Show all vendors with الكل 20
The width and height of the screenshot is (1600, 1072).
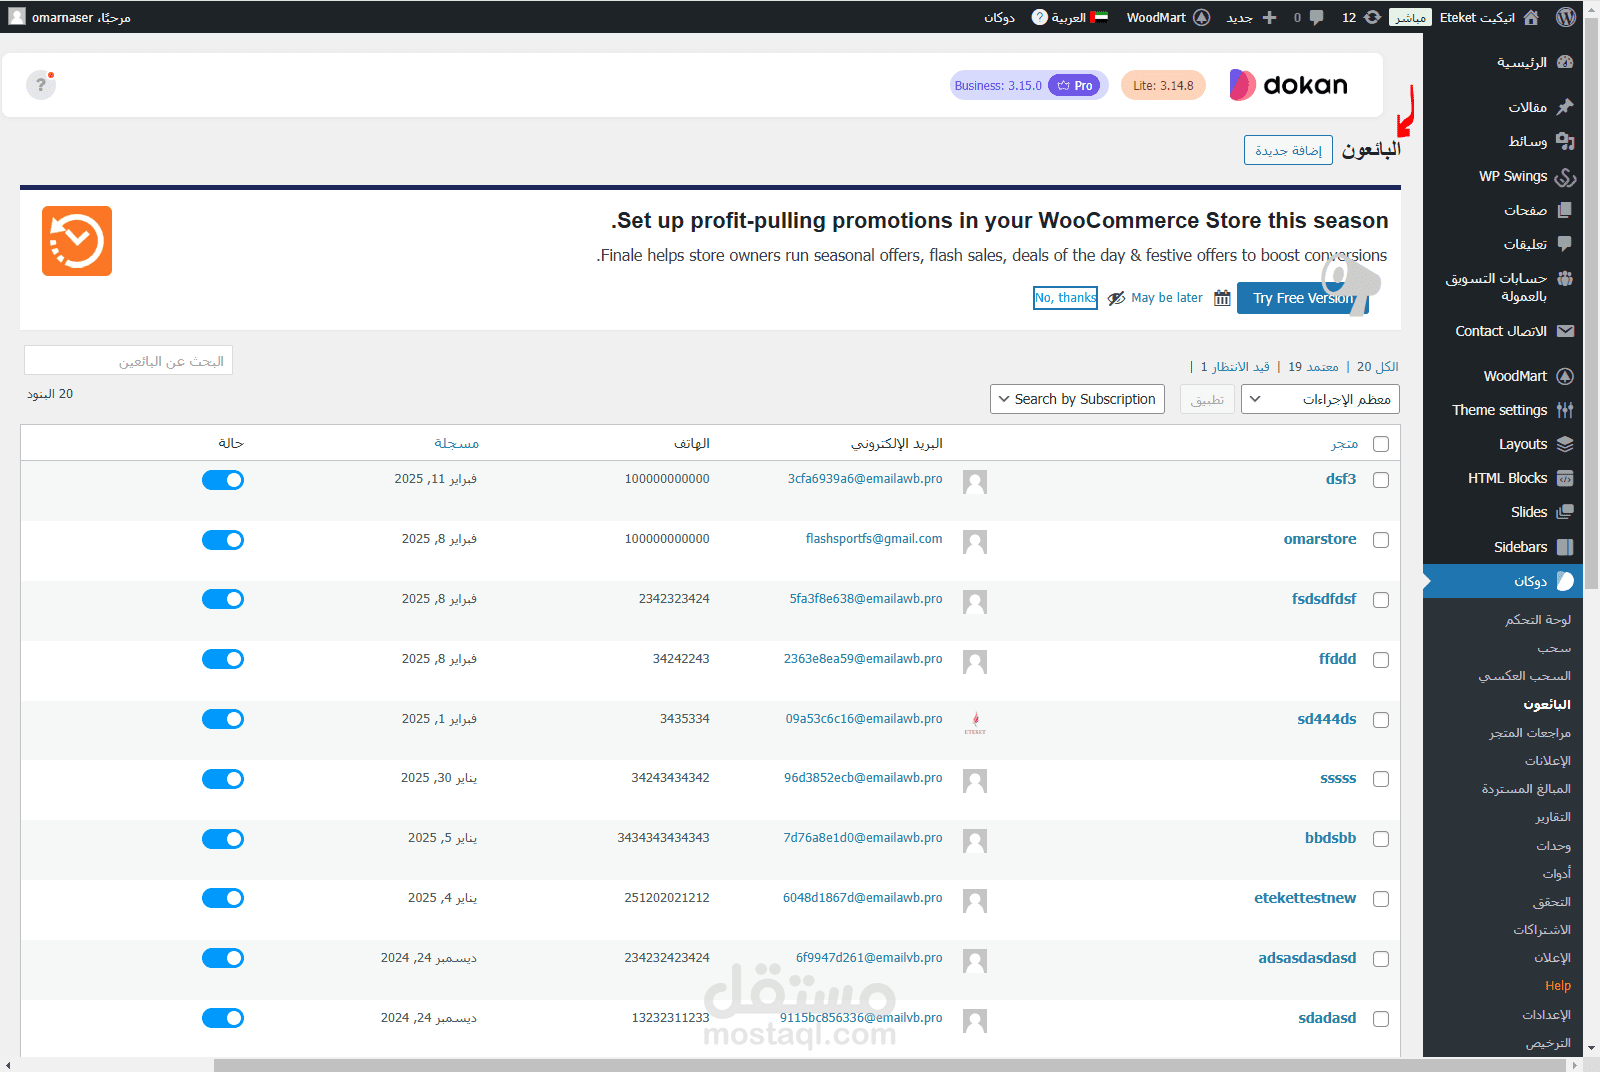(x=1378, y=367)
